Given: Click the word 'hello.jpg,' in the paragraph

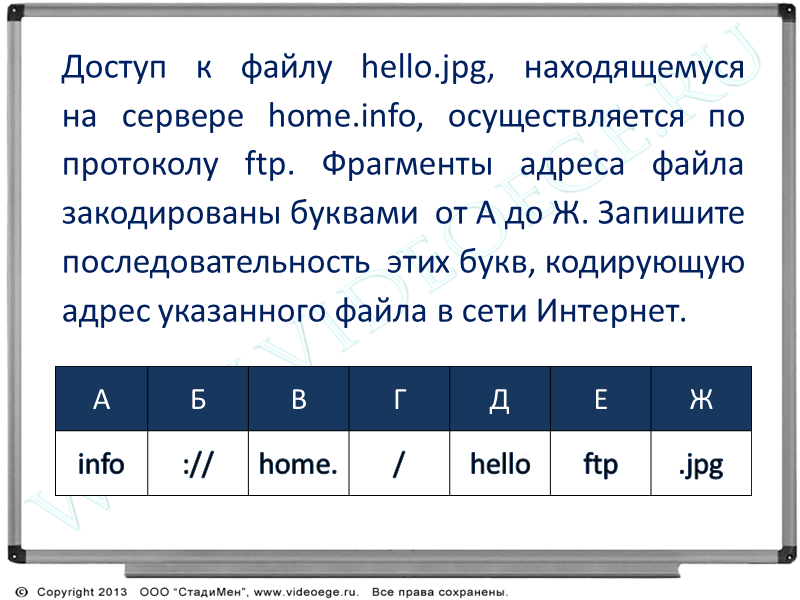Looking at the screenshot, I should 428,69.
